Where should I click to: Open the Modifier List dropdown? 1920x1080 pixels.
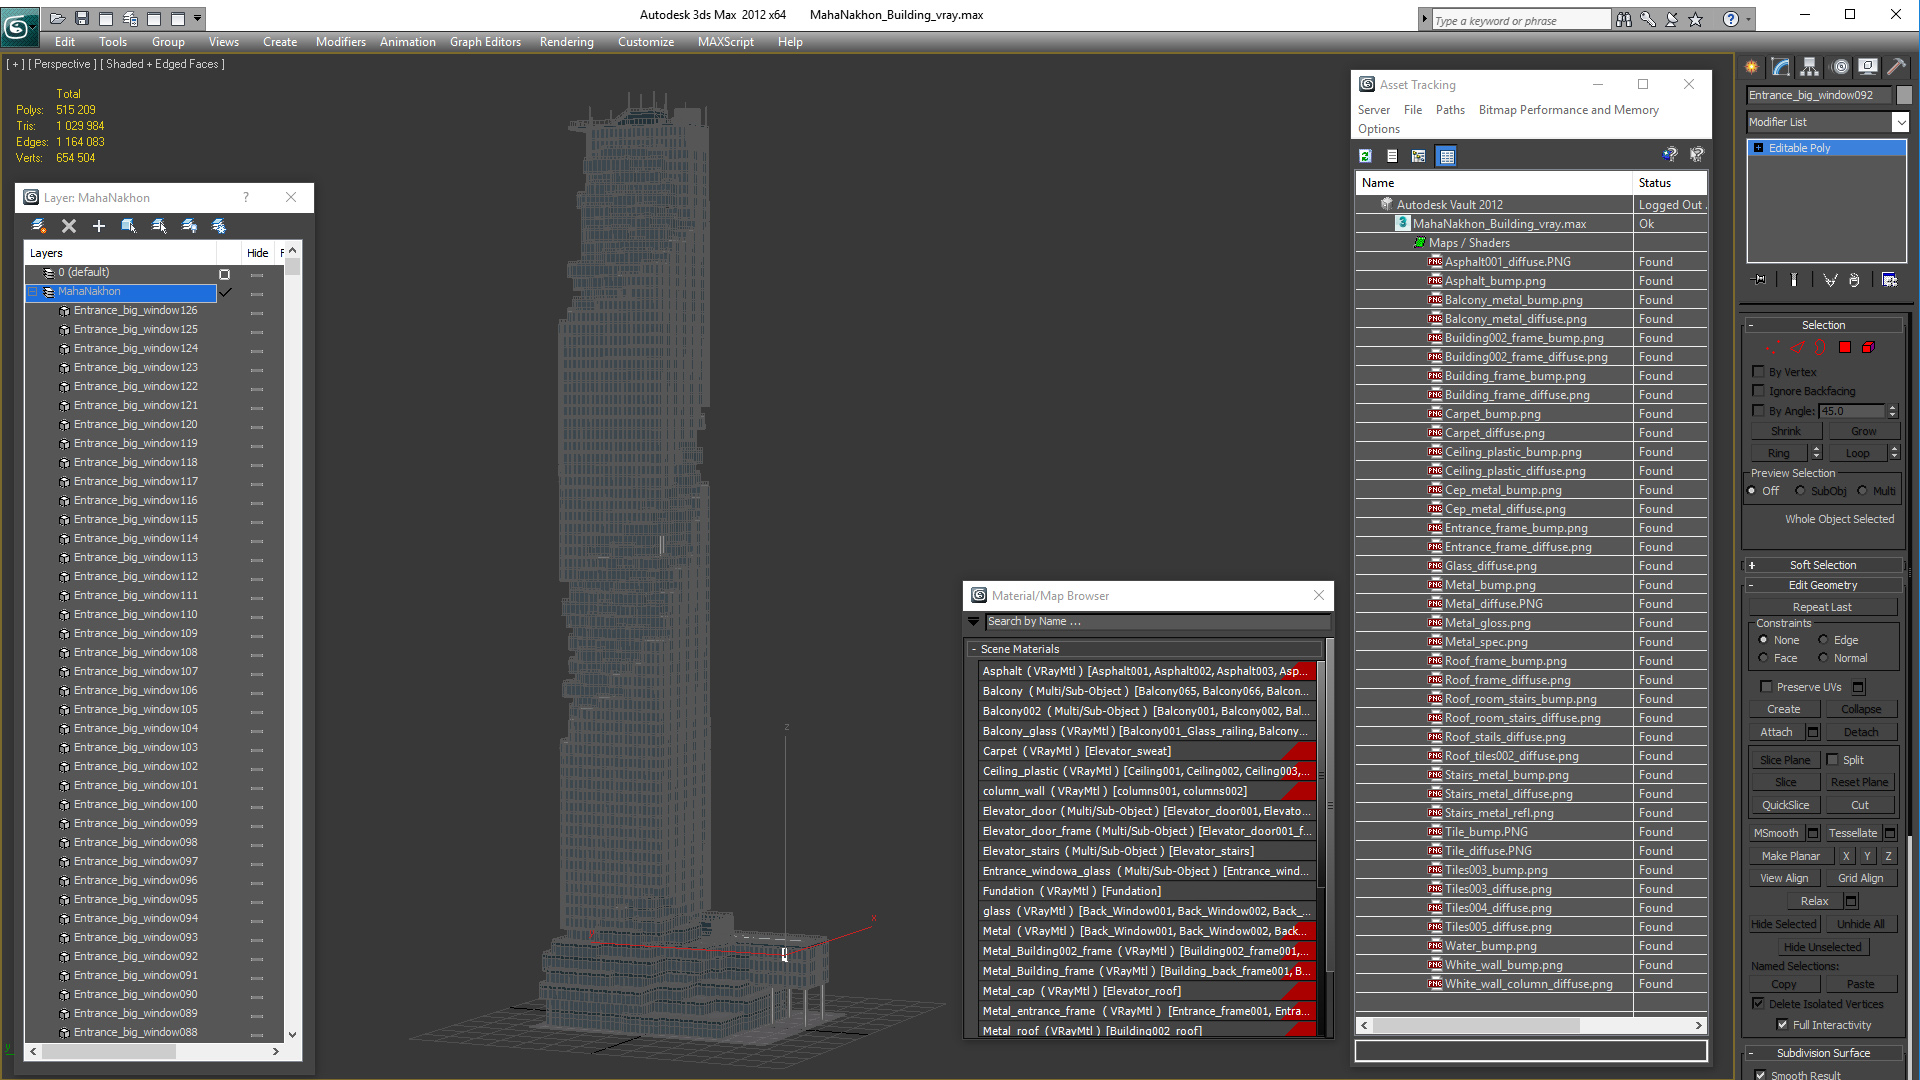point(1900,122)
